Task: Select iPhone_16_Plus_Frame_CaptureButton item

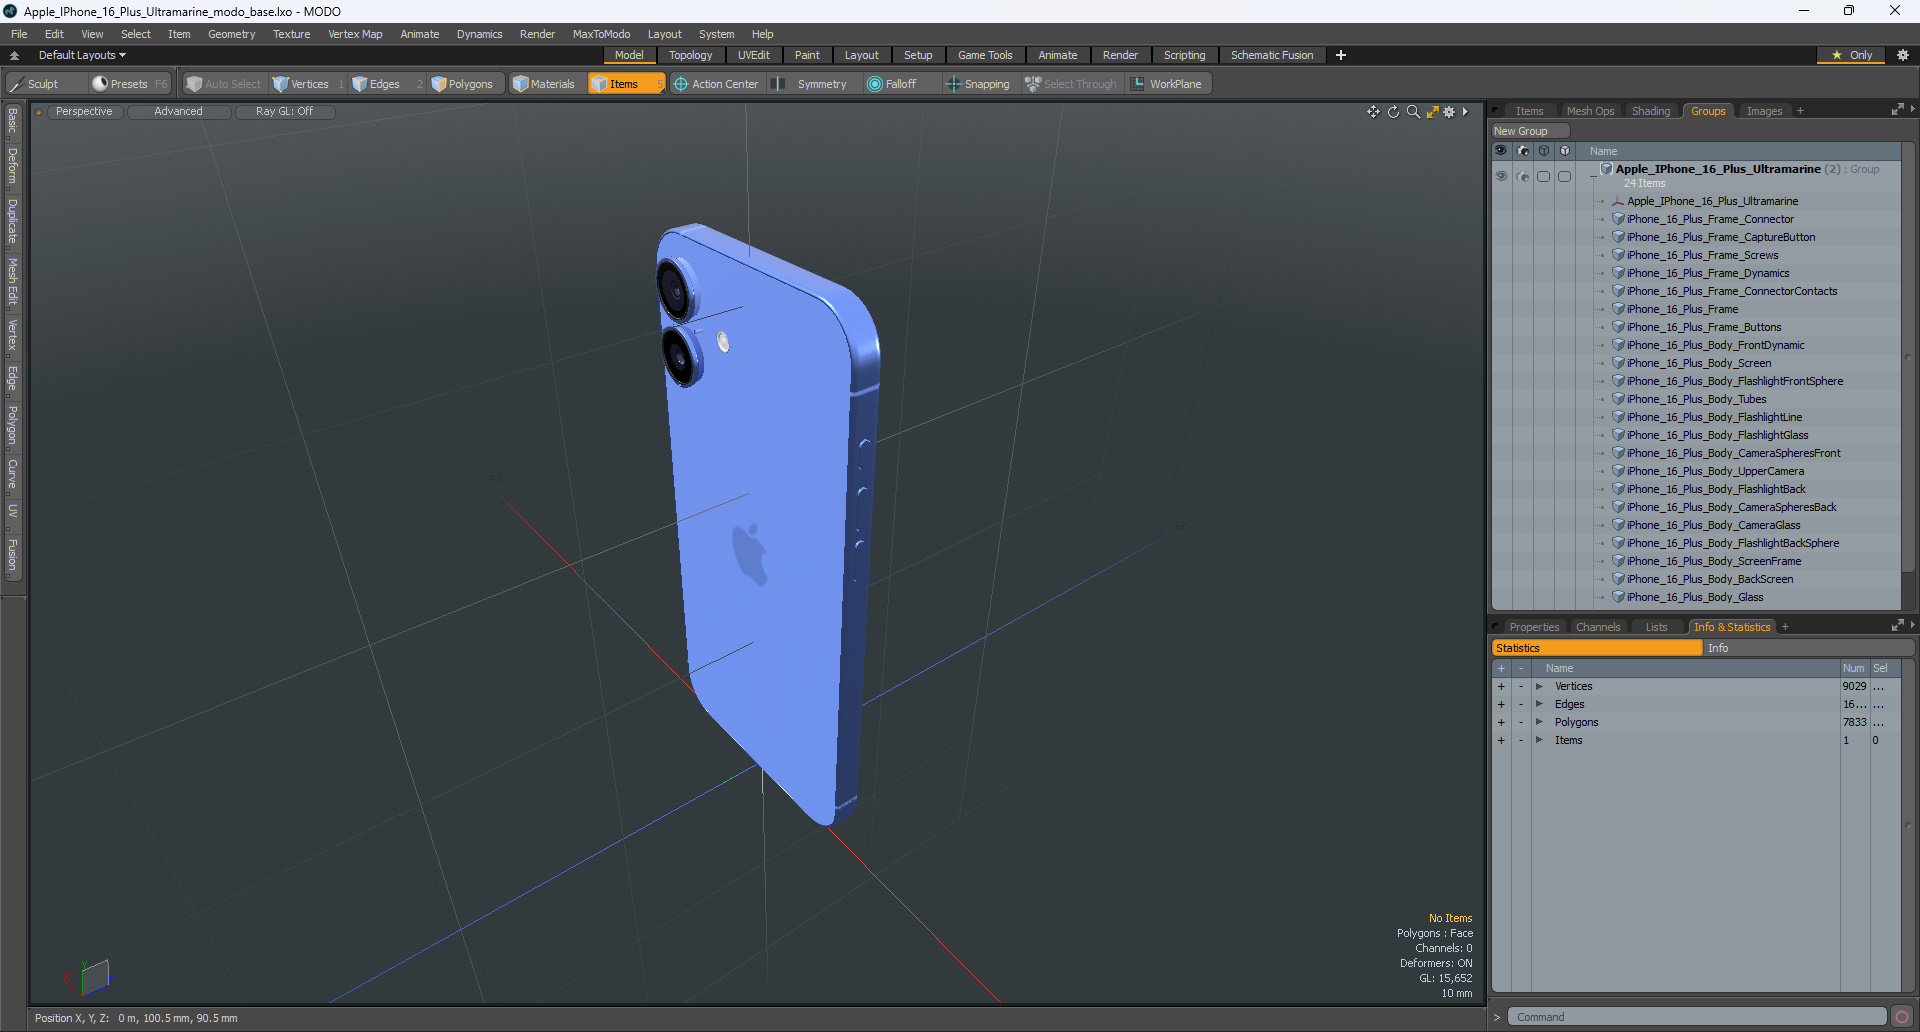Action: pos(1720,237)
